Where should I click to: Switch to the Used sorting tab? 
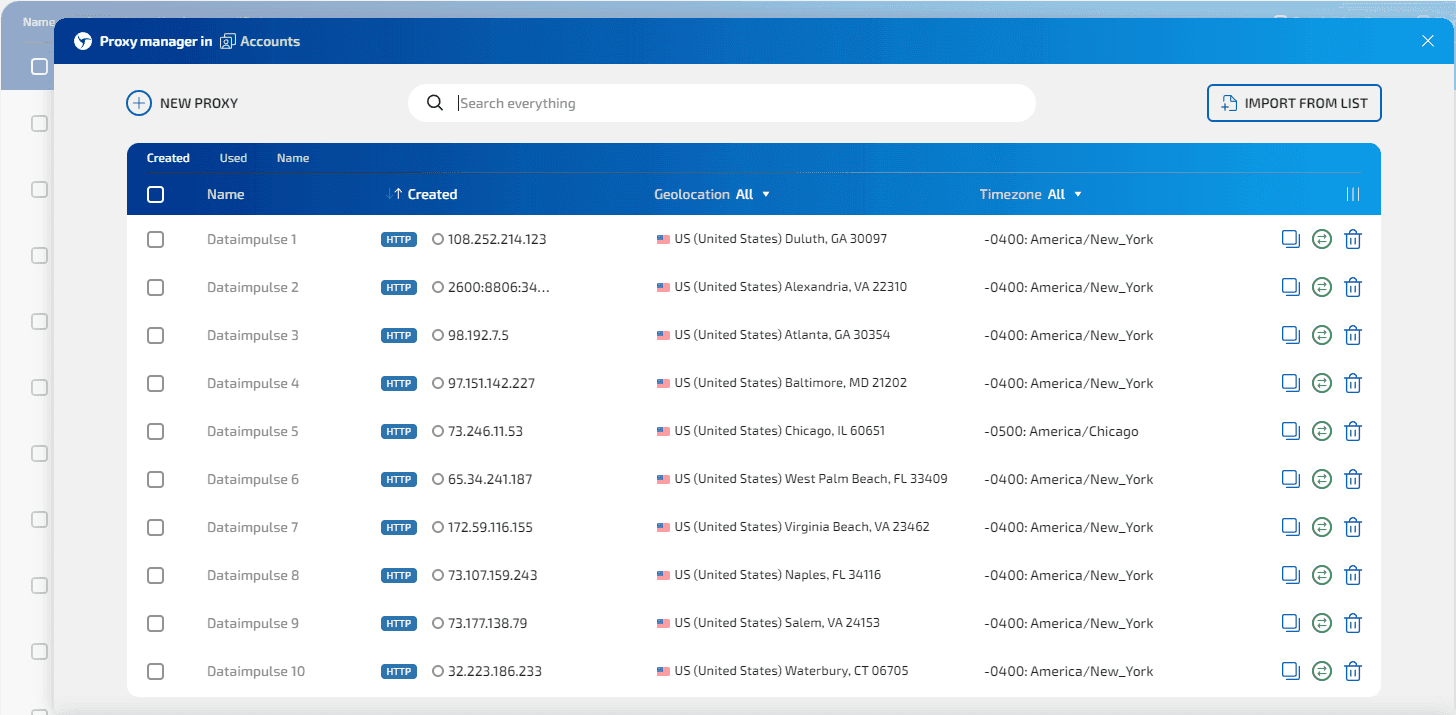233,157
